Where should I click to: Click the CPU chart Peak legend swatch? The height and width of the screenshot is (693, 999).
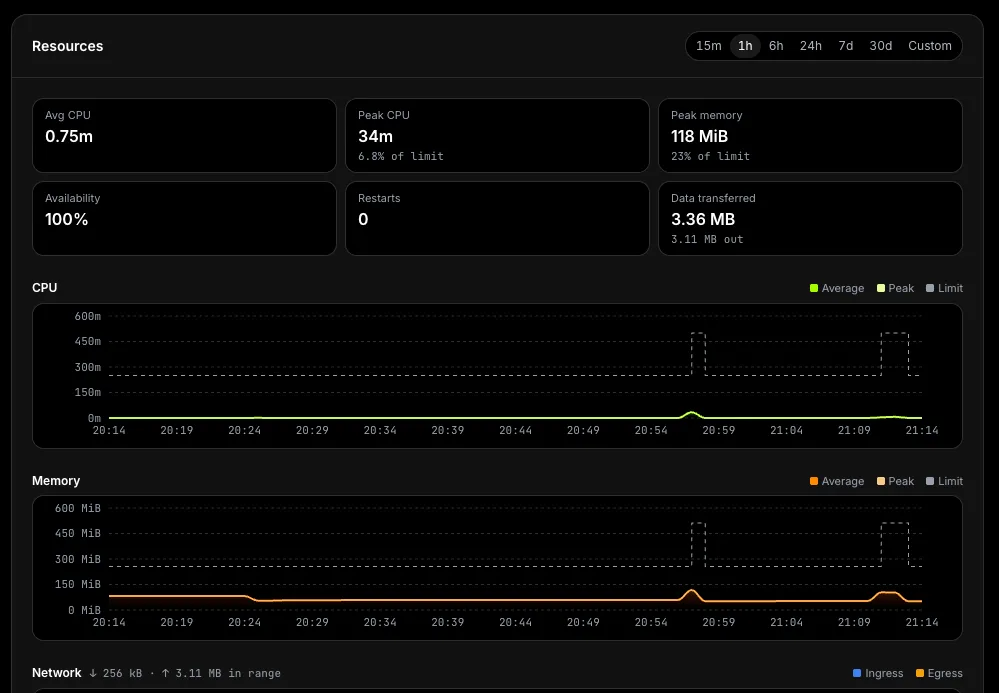click(880, 289)
